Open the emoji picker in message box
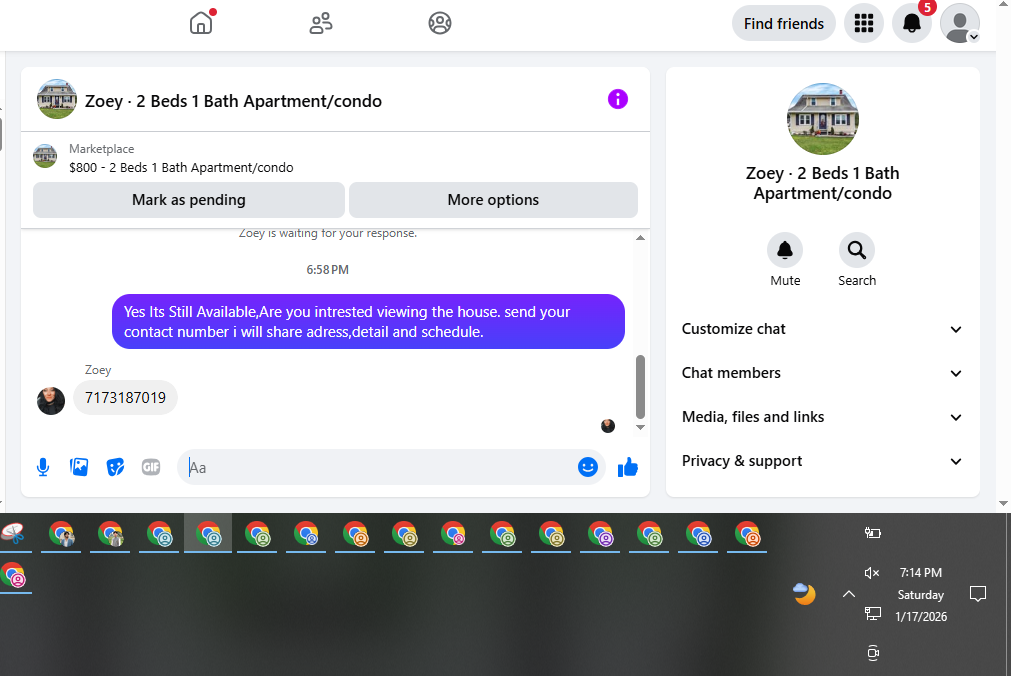The image size is (1011, 676). pos(587,467)
